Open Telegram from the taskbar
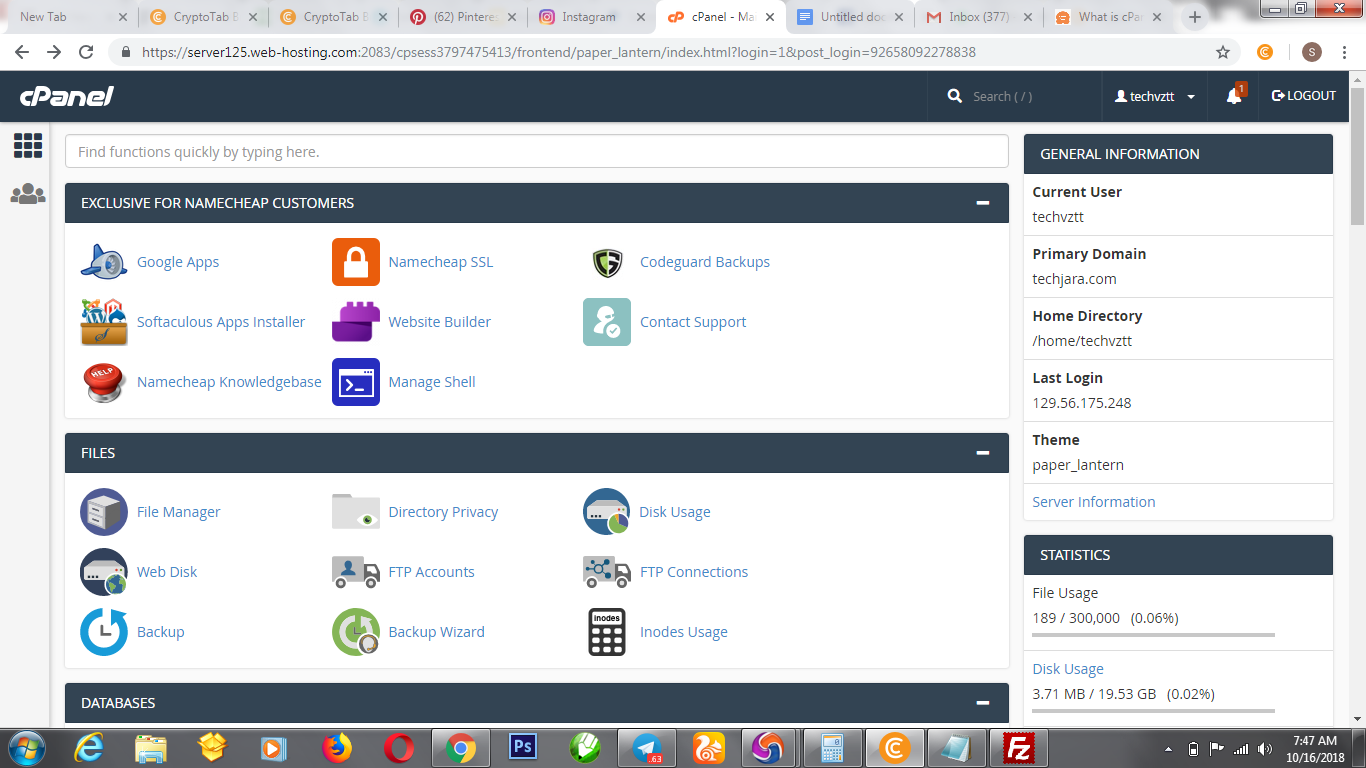The width and height of the screenshot is (1366, 768). [647, 747]
